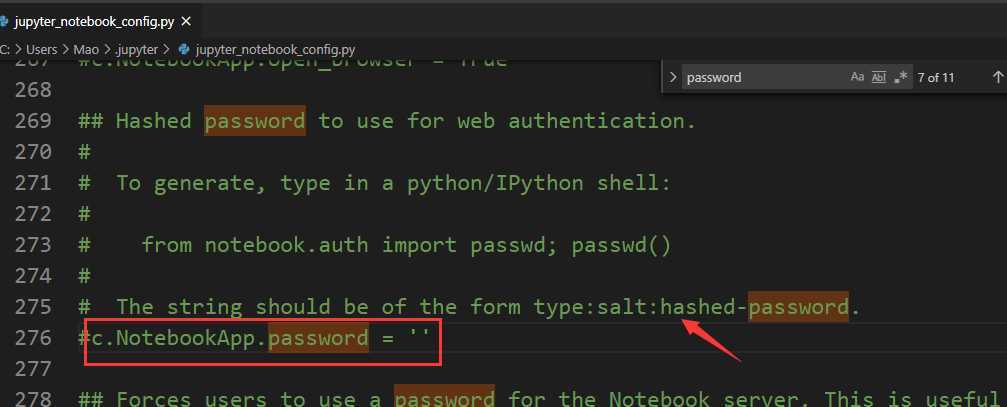Open the .jupyter breadcrumb folder
Viewport: 1007px width, 407px height.
point(137,49)
